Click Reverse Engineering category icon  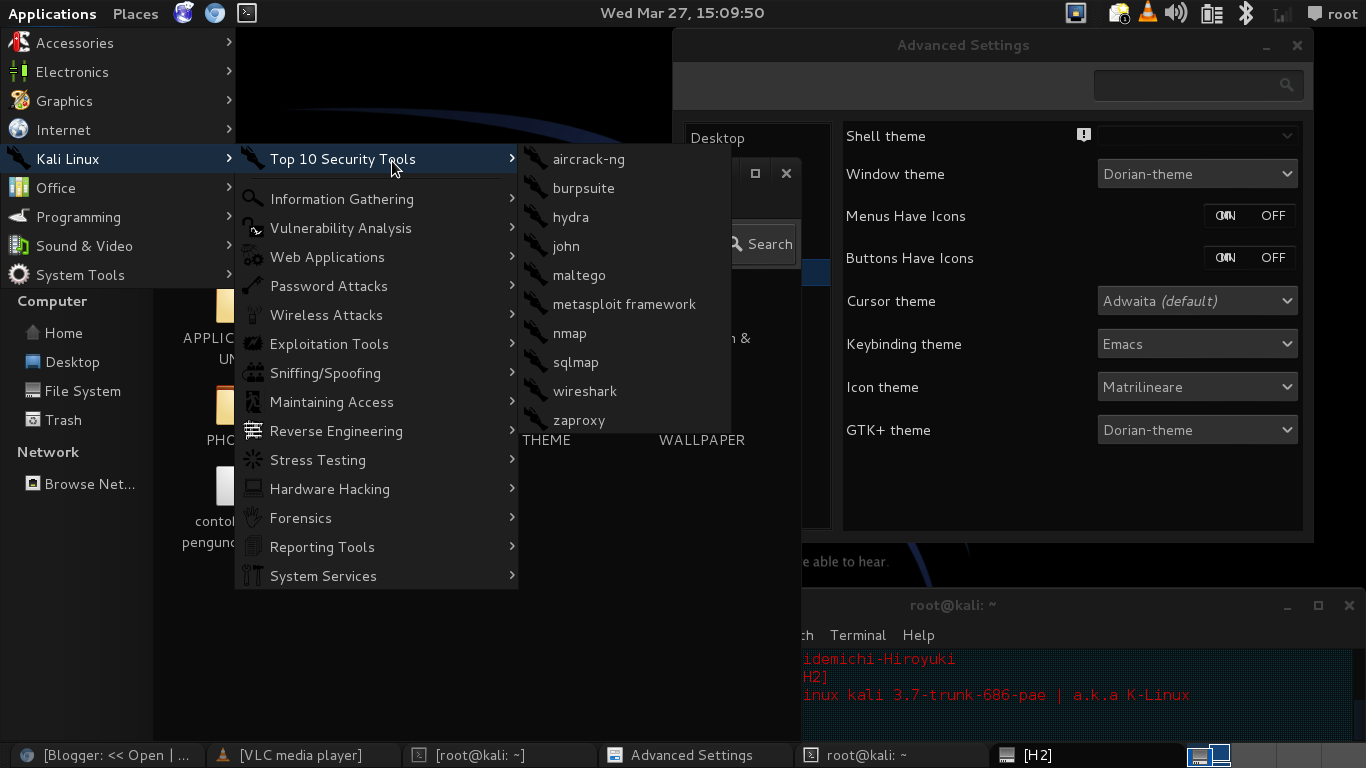tap(253, 431)
